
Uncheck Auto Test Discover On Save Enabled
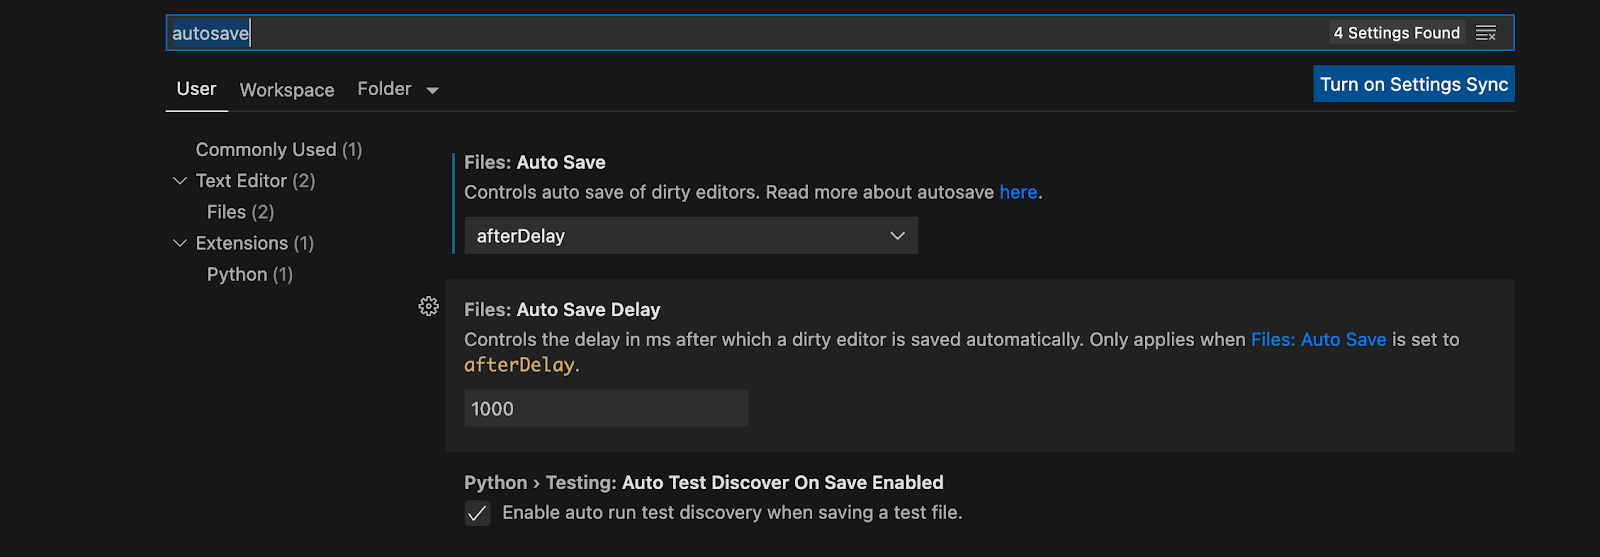(x=477, y=513)
